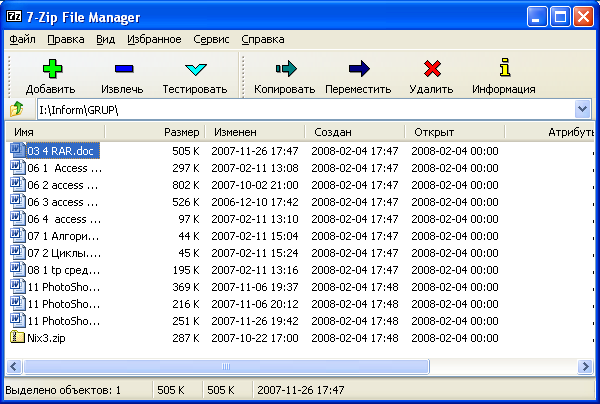Select file named 06 2 access …

tap(63, 185)
